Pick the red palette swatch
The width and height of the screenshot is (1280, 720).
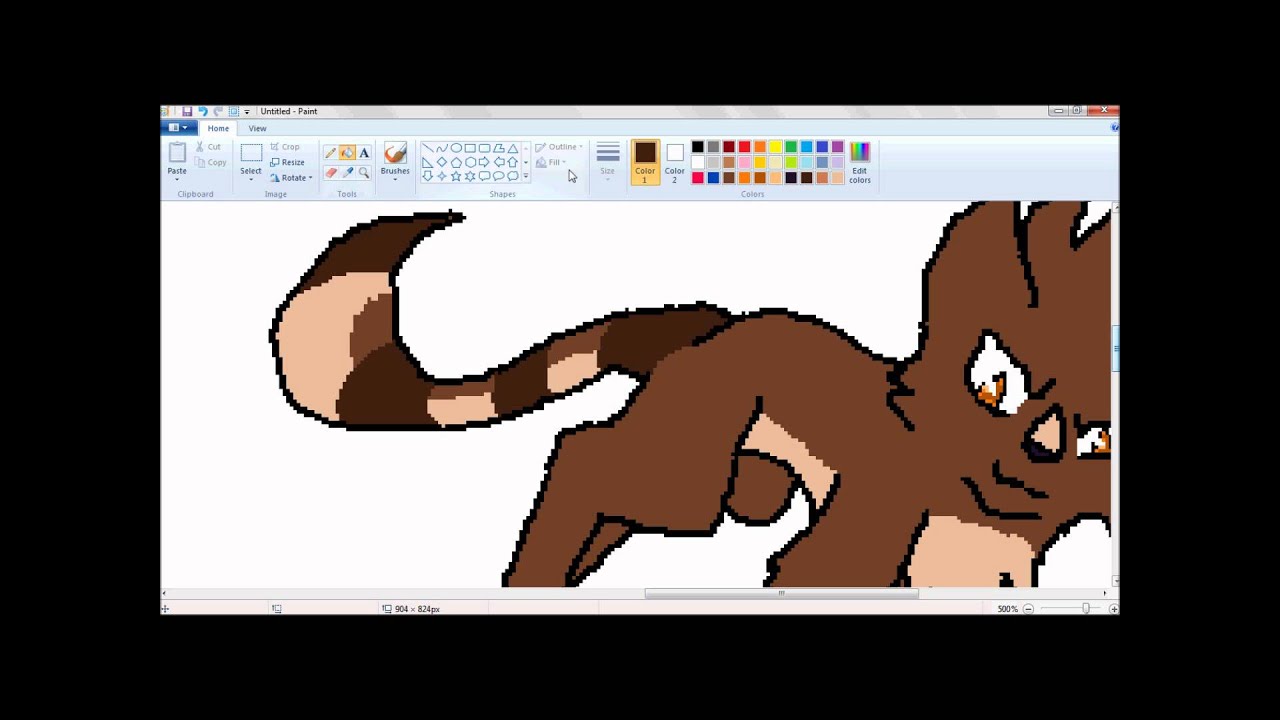point(744,147)
